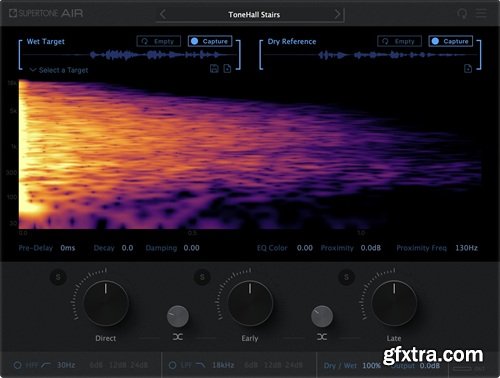The image size is (500, 378).
Task: Expand the Select a Target dropdown
Action: coord(59,70)
